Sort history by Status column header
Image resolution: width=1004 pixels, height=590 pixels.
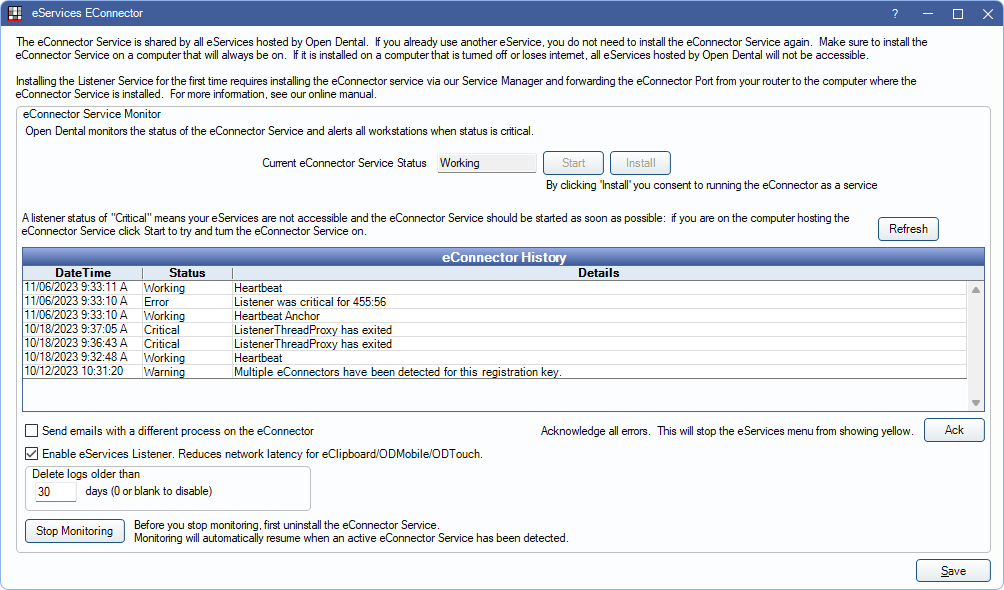point(187,273)
